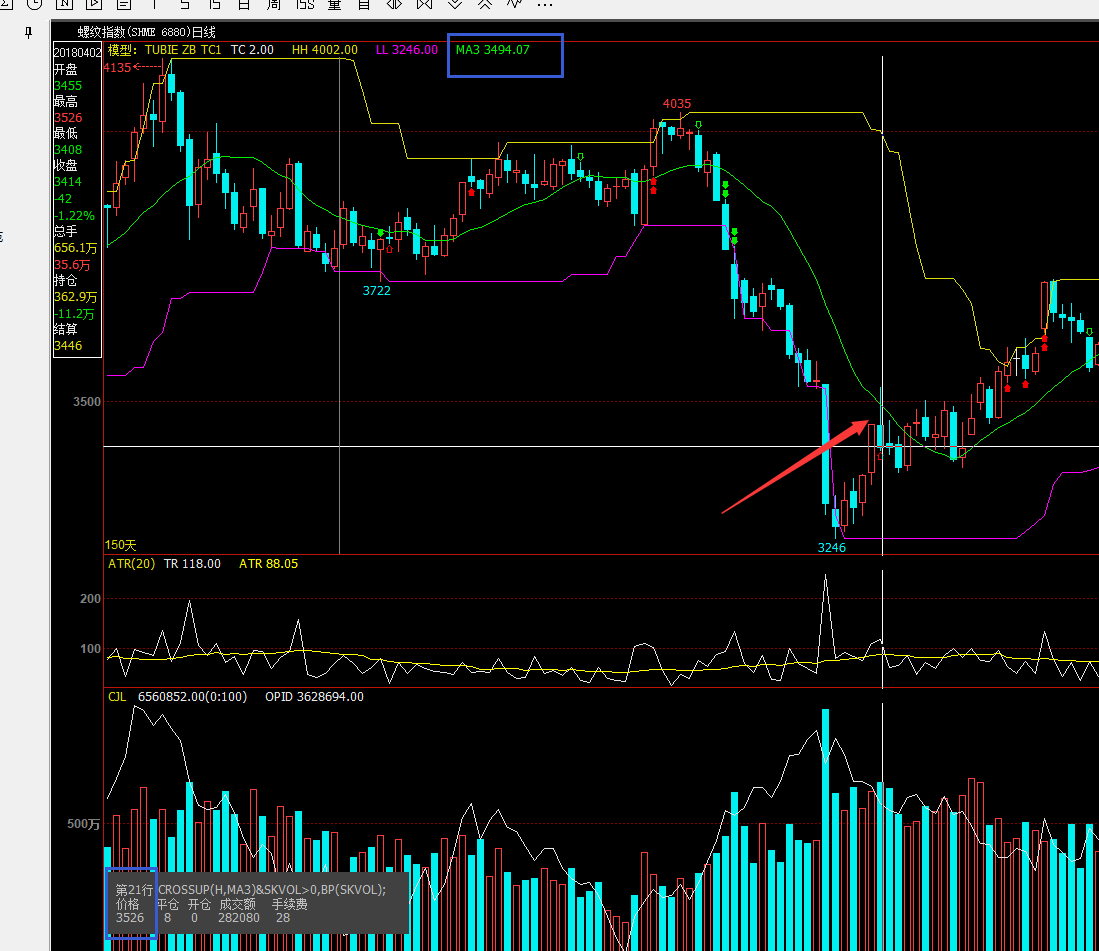Click the ATR(20) sub-chart label
The height and width of the screenshot is (951, 1099).
pos(132,563)
